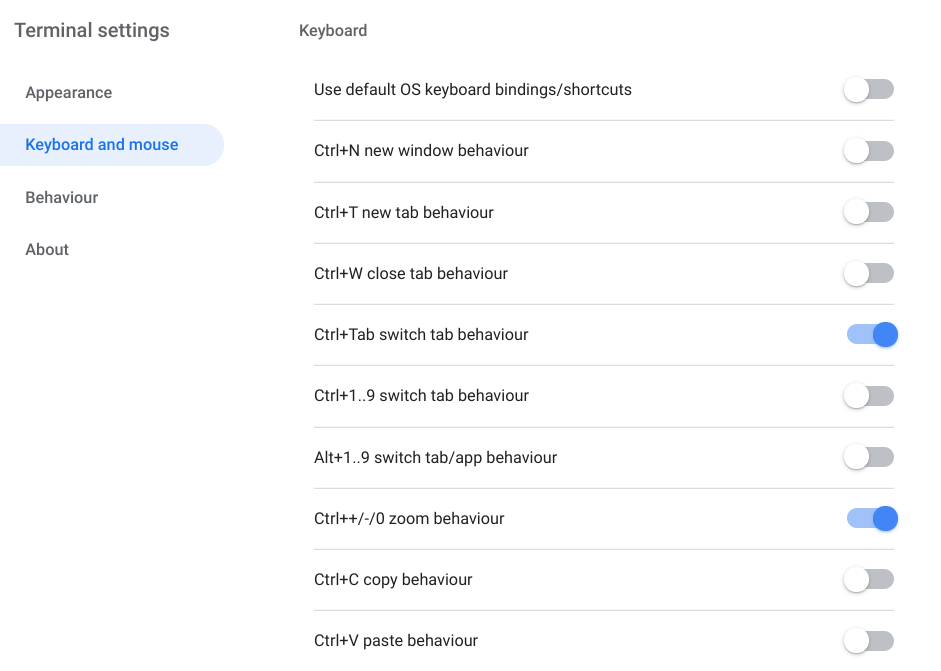The image size is (941, 671).
Task: Go to Behaviour settings page
Action: pos(62,198)
